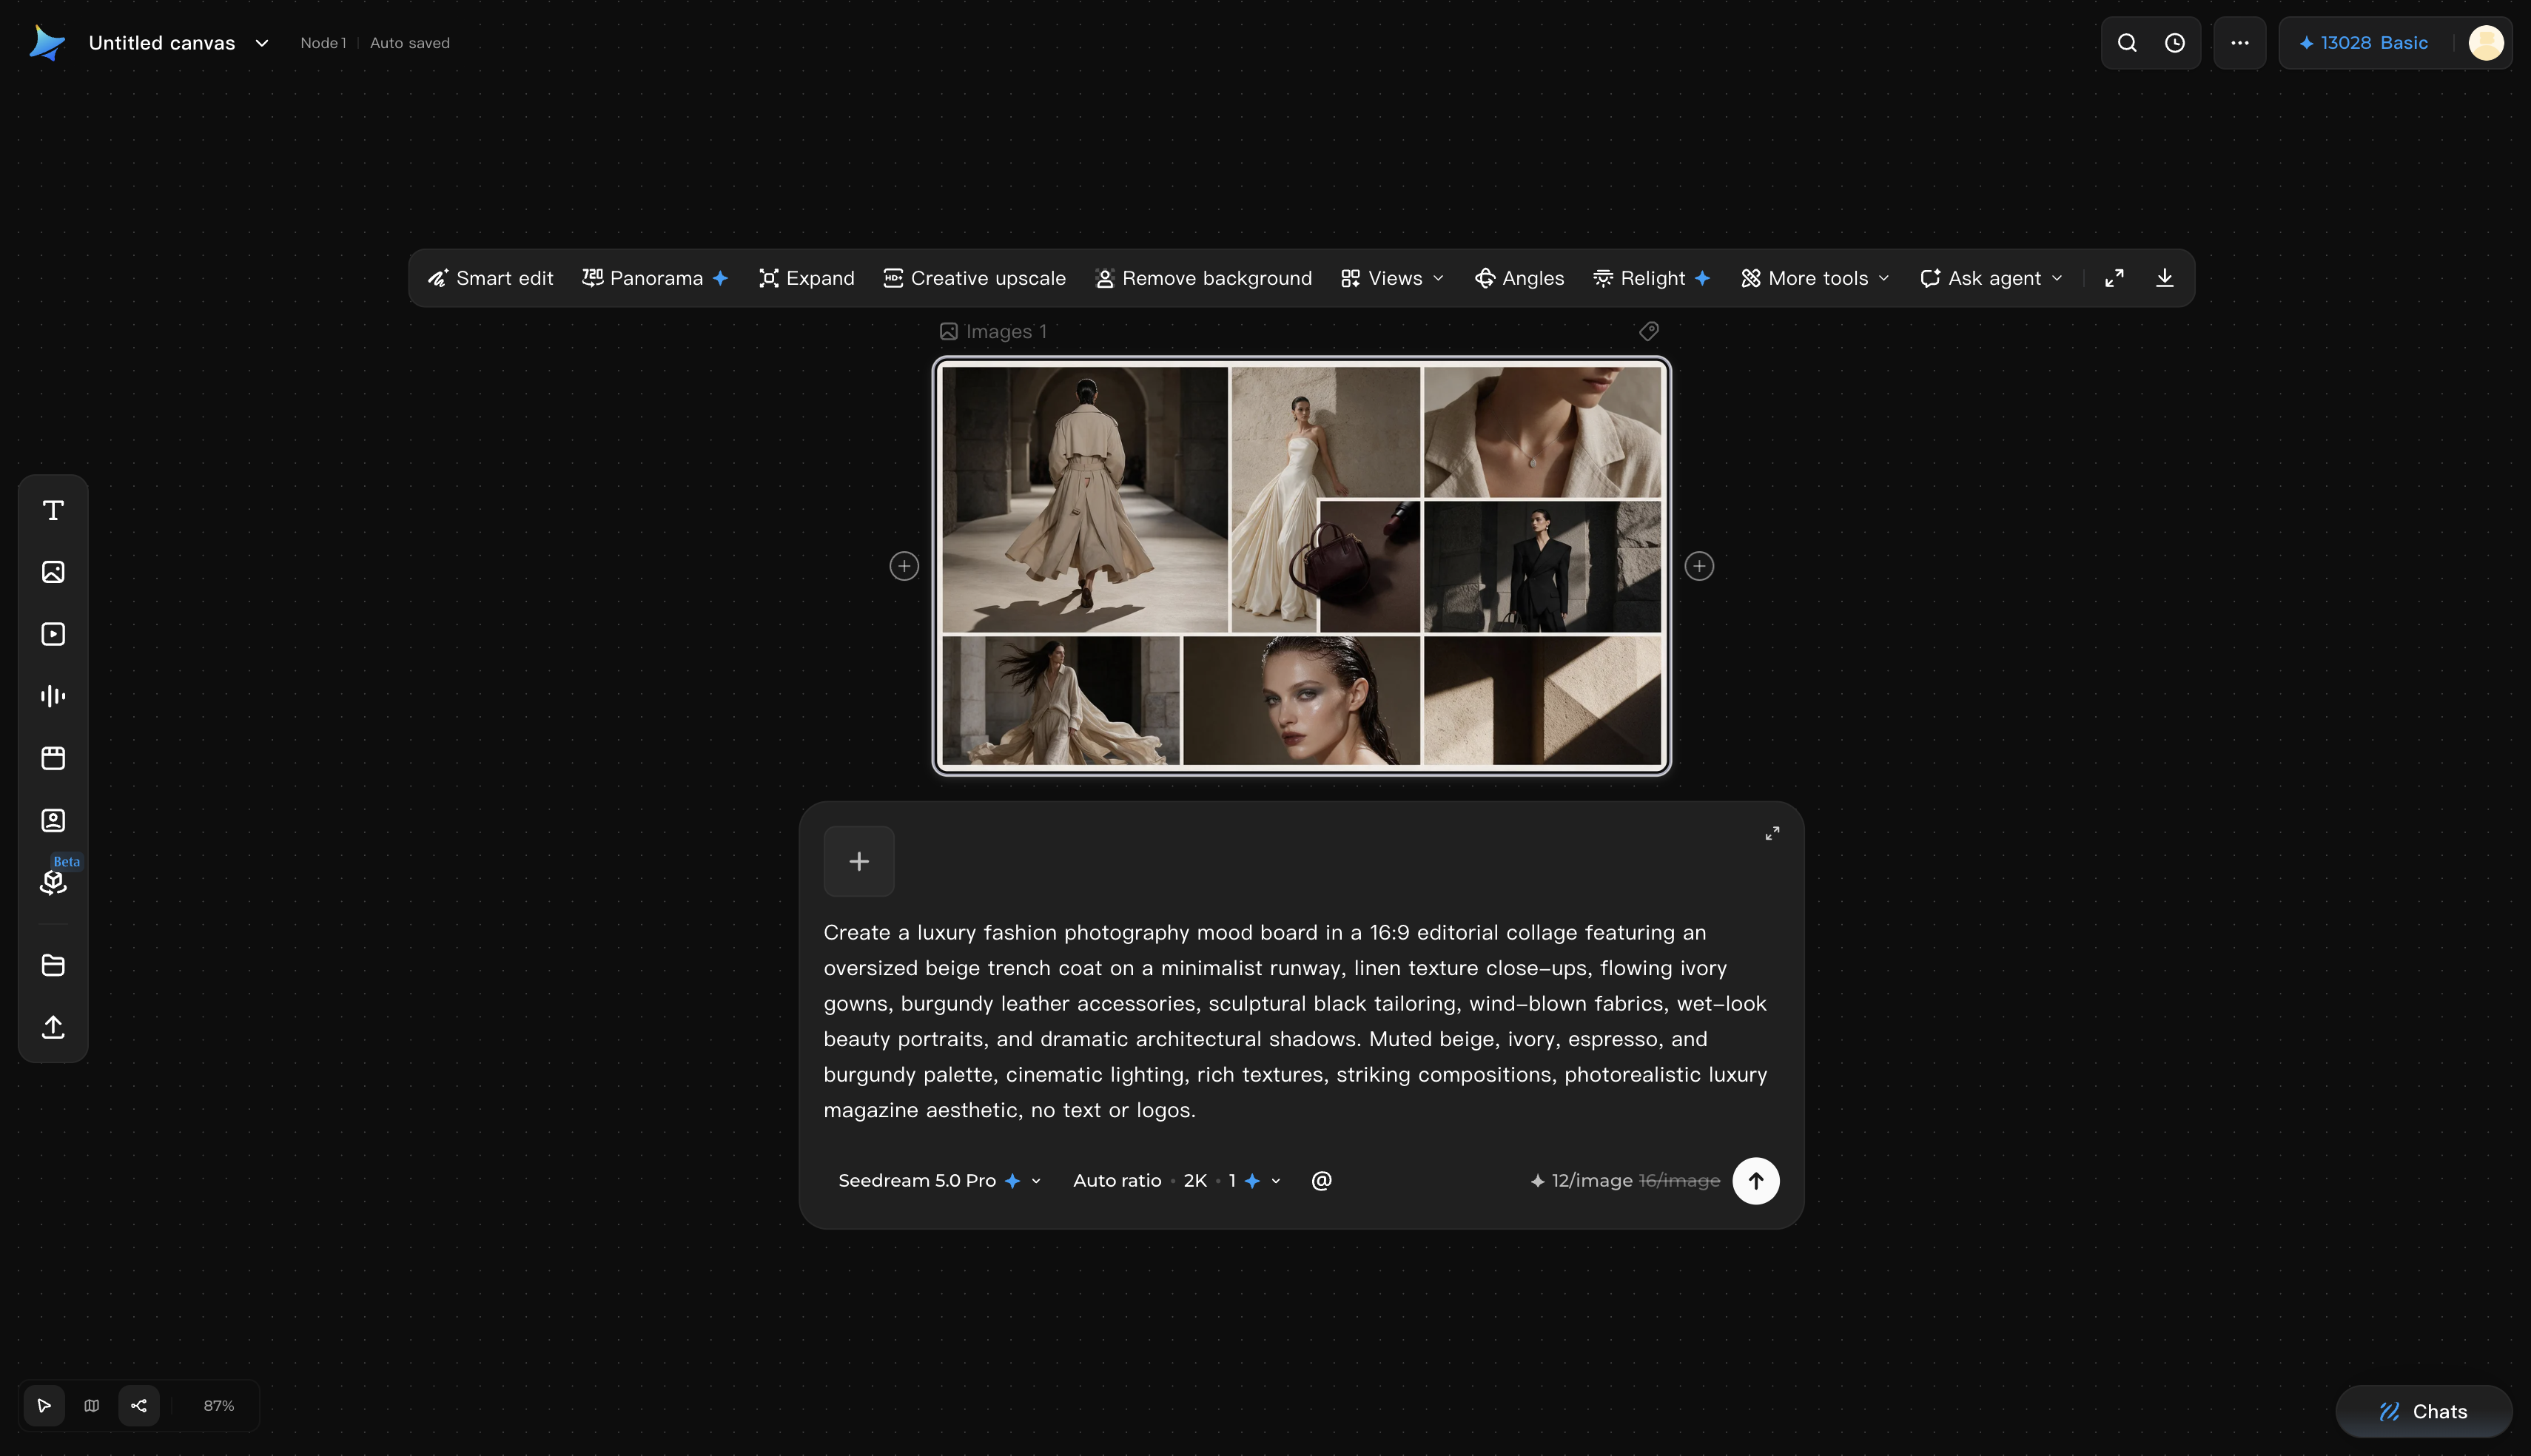Screen dimensions: 2531x1456
Task: Choose Creative upscale in toolbar
Action: pyautogui.click(x=974, y=278)
